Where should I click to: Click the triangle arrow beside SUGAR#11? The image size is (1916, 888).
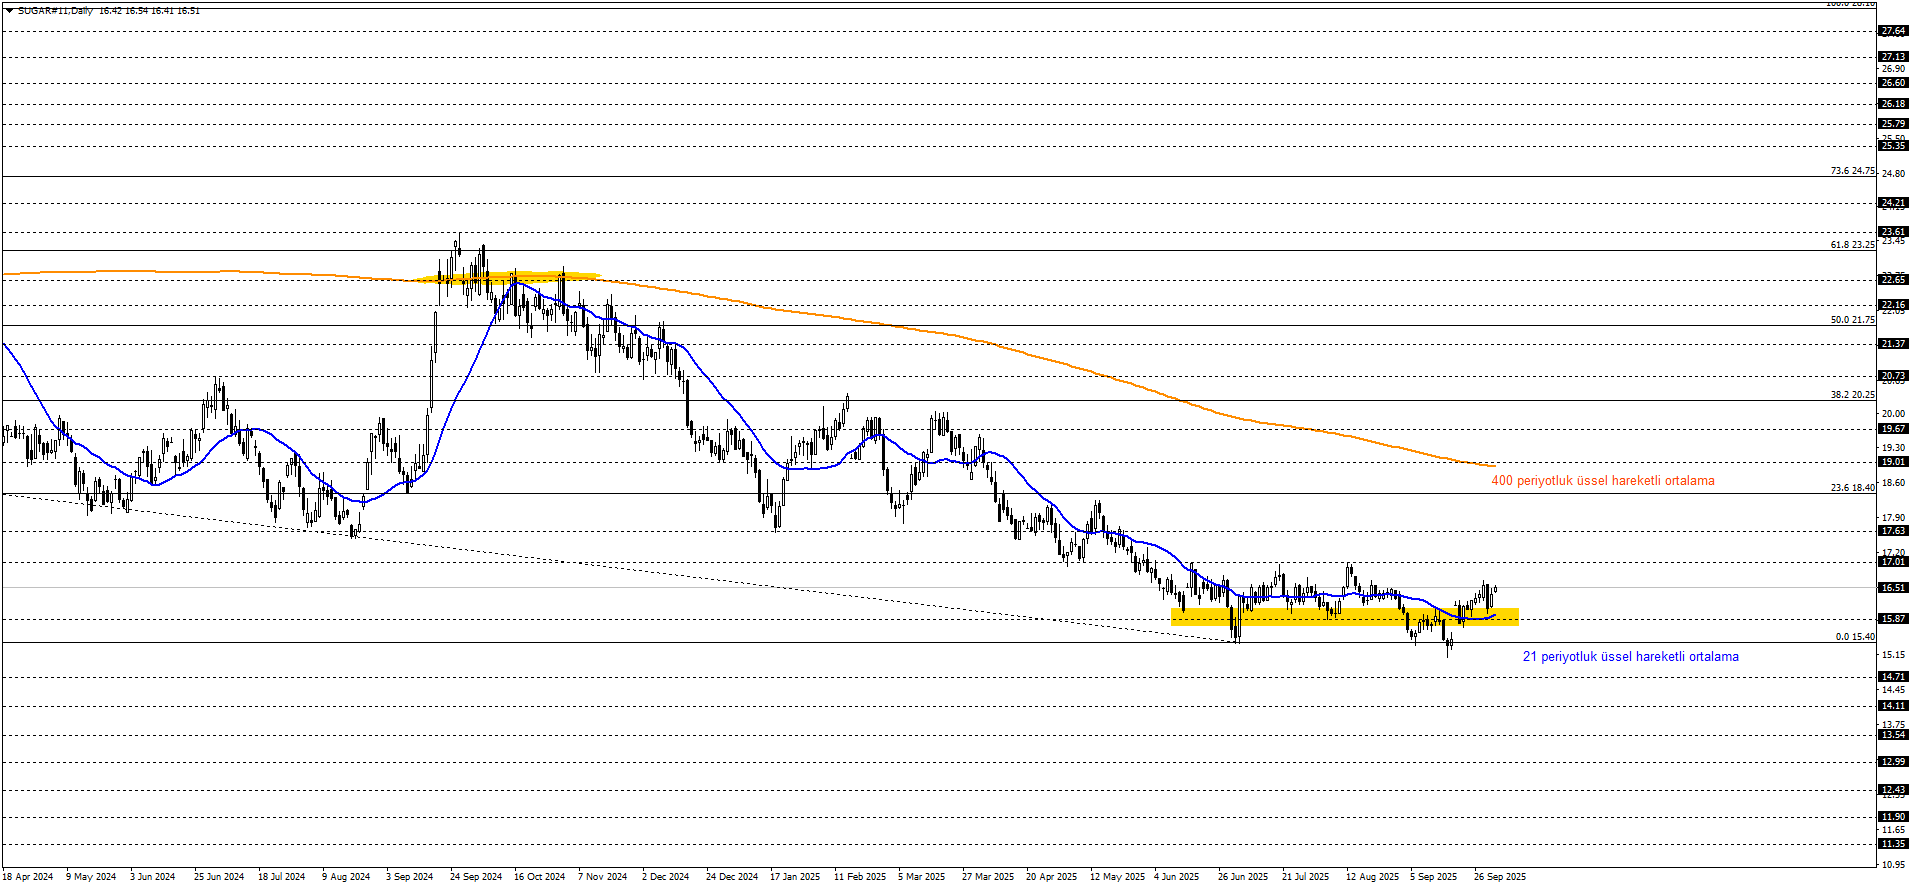point(9,11)
